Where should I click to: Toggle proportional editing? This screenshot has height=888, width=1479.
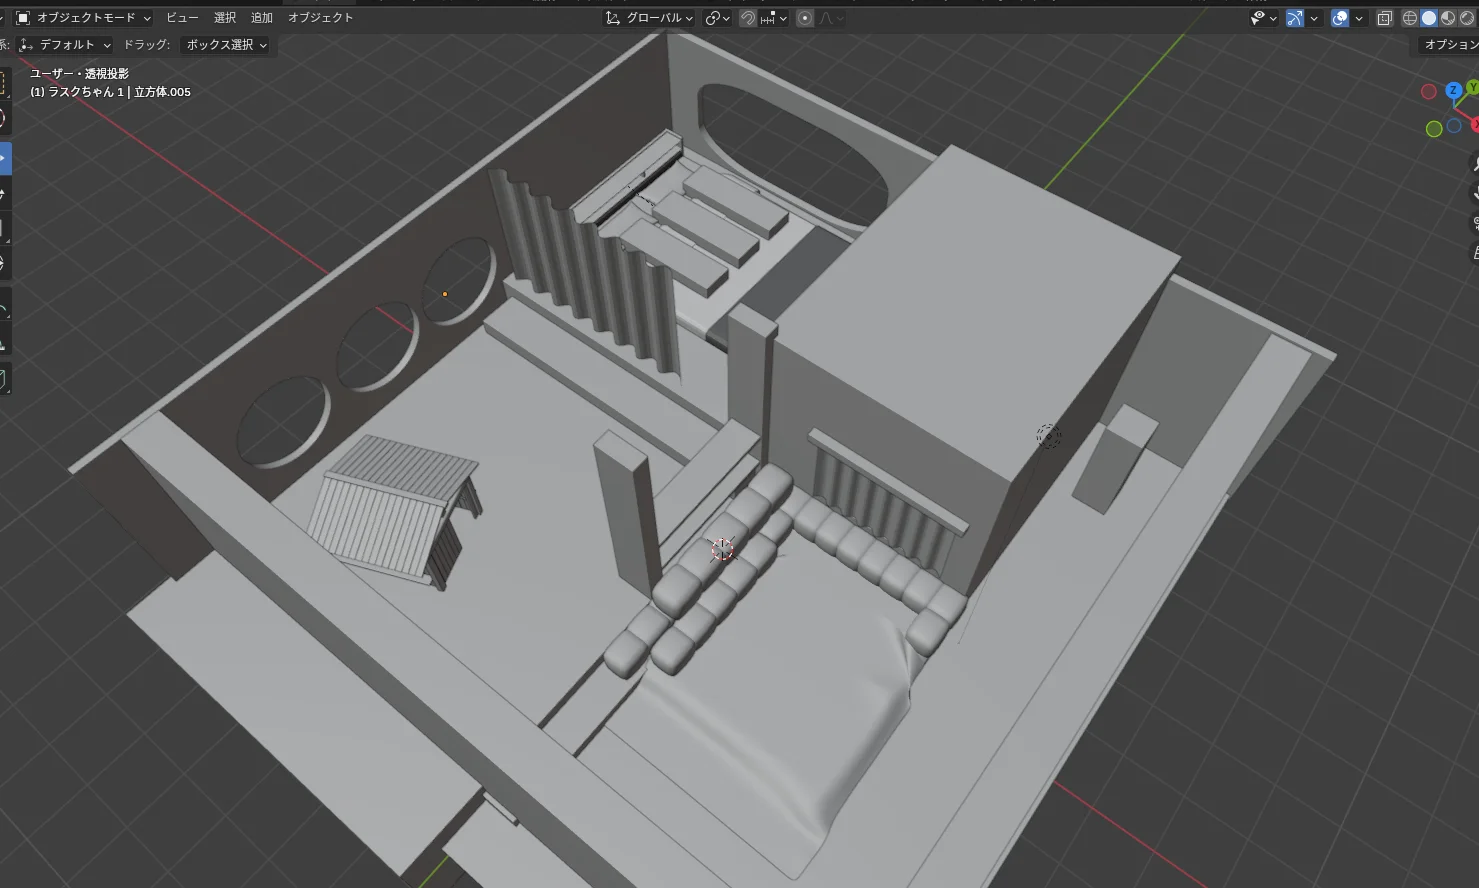coord(805,18)
